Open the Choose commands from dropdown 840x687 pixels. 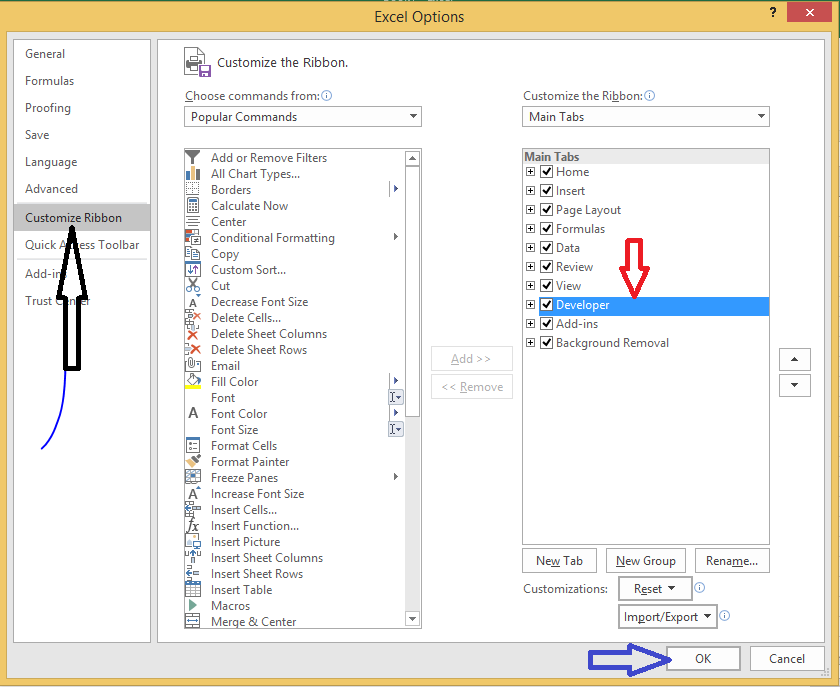(303, 116)
